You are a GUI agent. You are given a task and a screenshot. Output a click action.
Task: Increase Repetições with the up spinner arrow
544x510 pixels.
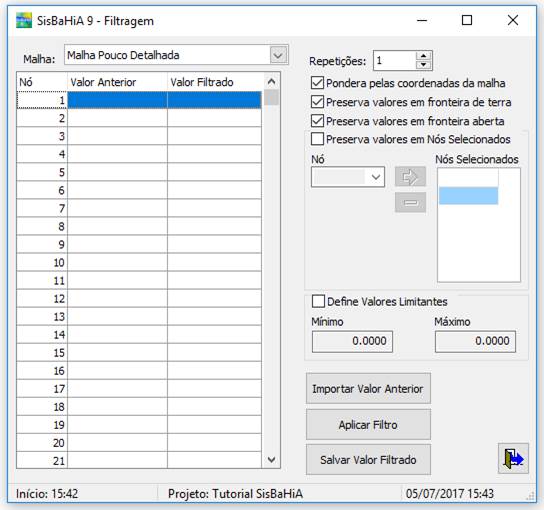tap(423, 56)
